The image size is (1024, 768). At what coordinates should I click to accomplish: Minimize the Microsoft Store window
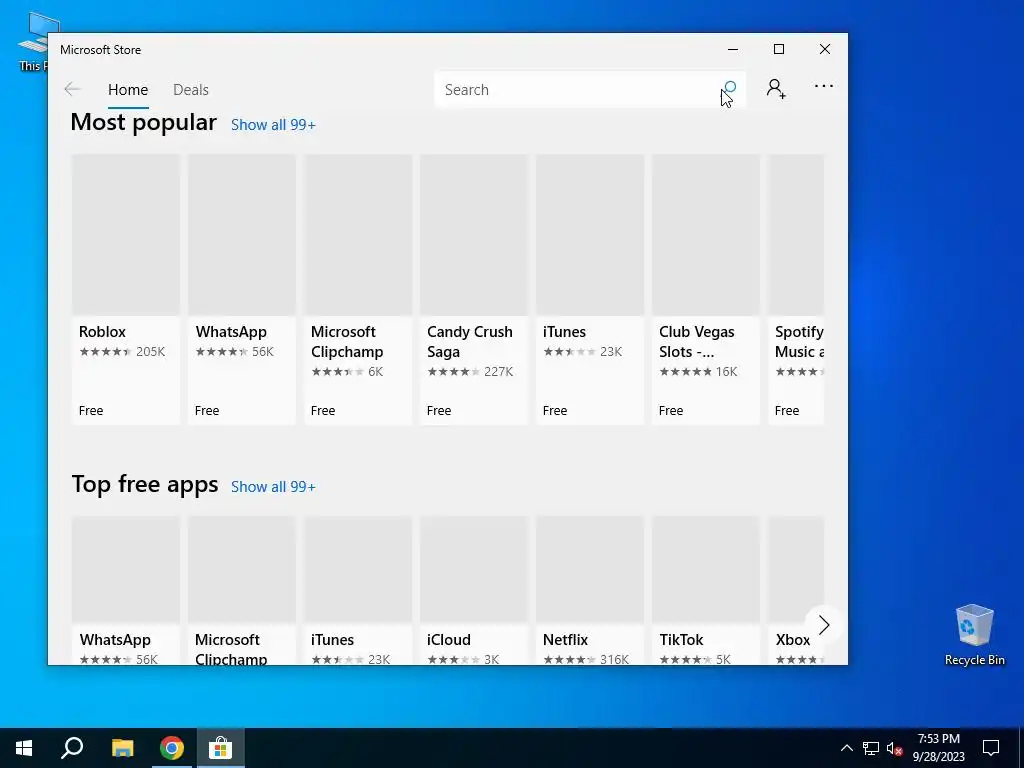point(733,50)
